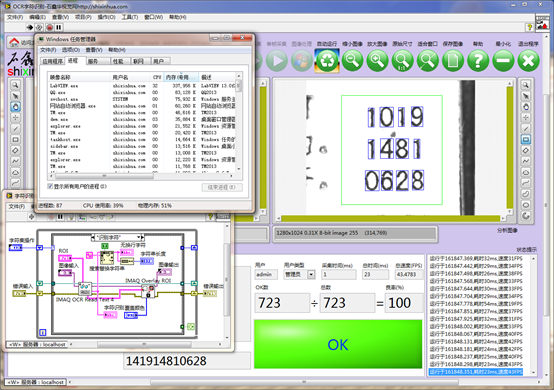The image size is (554, 390).
Task: Click the greyed-out play triangle button
Action: coord(277,61)
